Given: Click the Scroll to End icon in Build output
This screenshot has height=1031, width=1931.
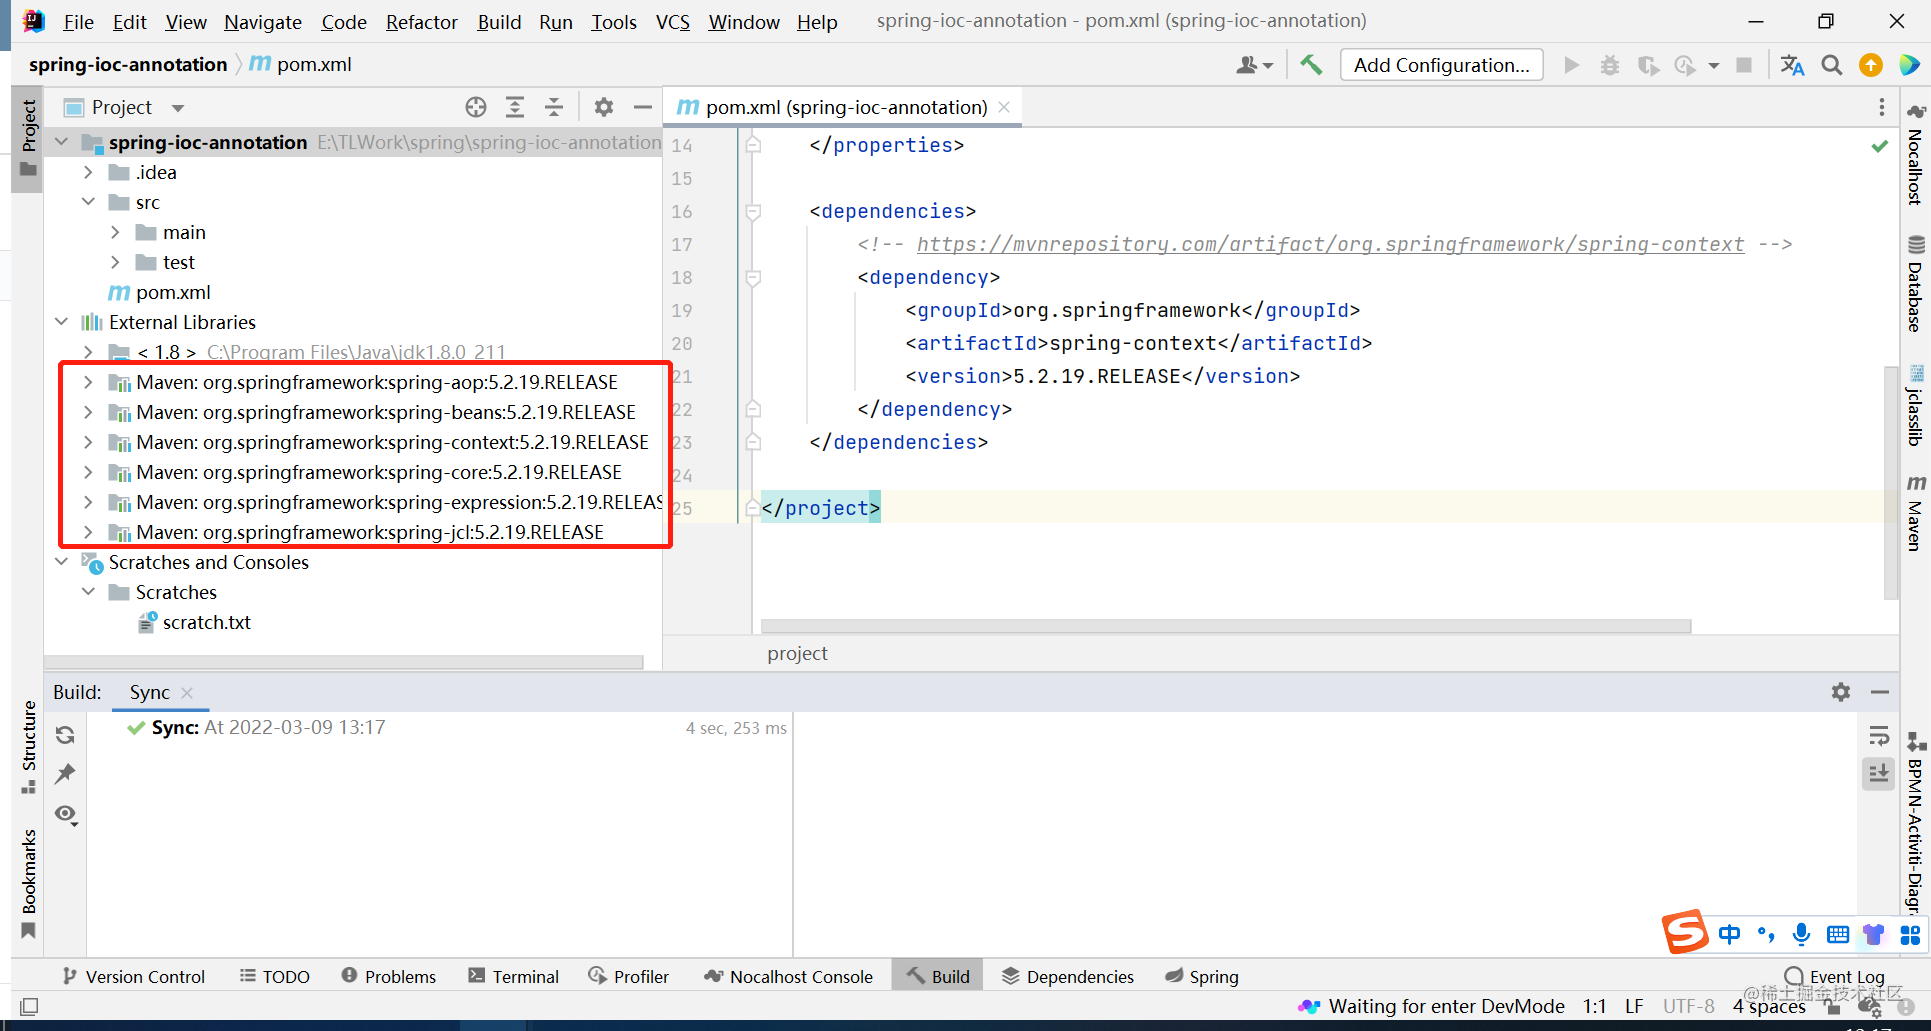Looking at the screenshot, I should click(1879, 774).
